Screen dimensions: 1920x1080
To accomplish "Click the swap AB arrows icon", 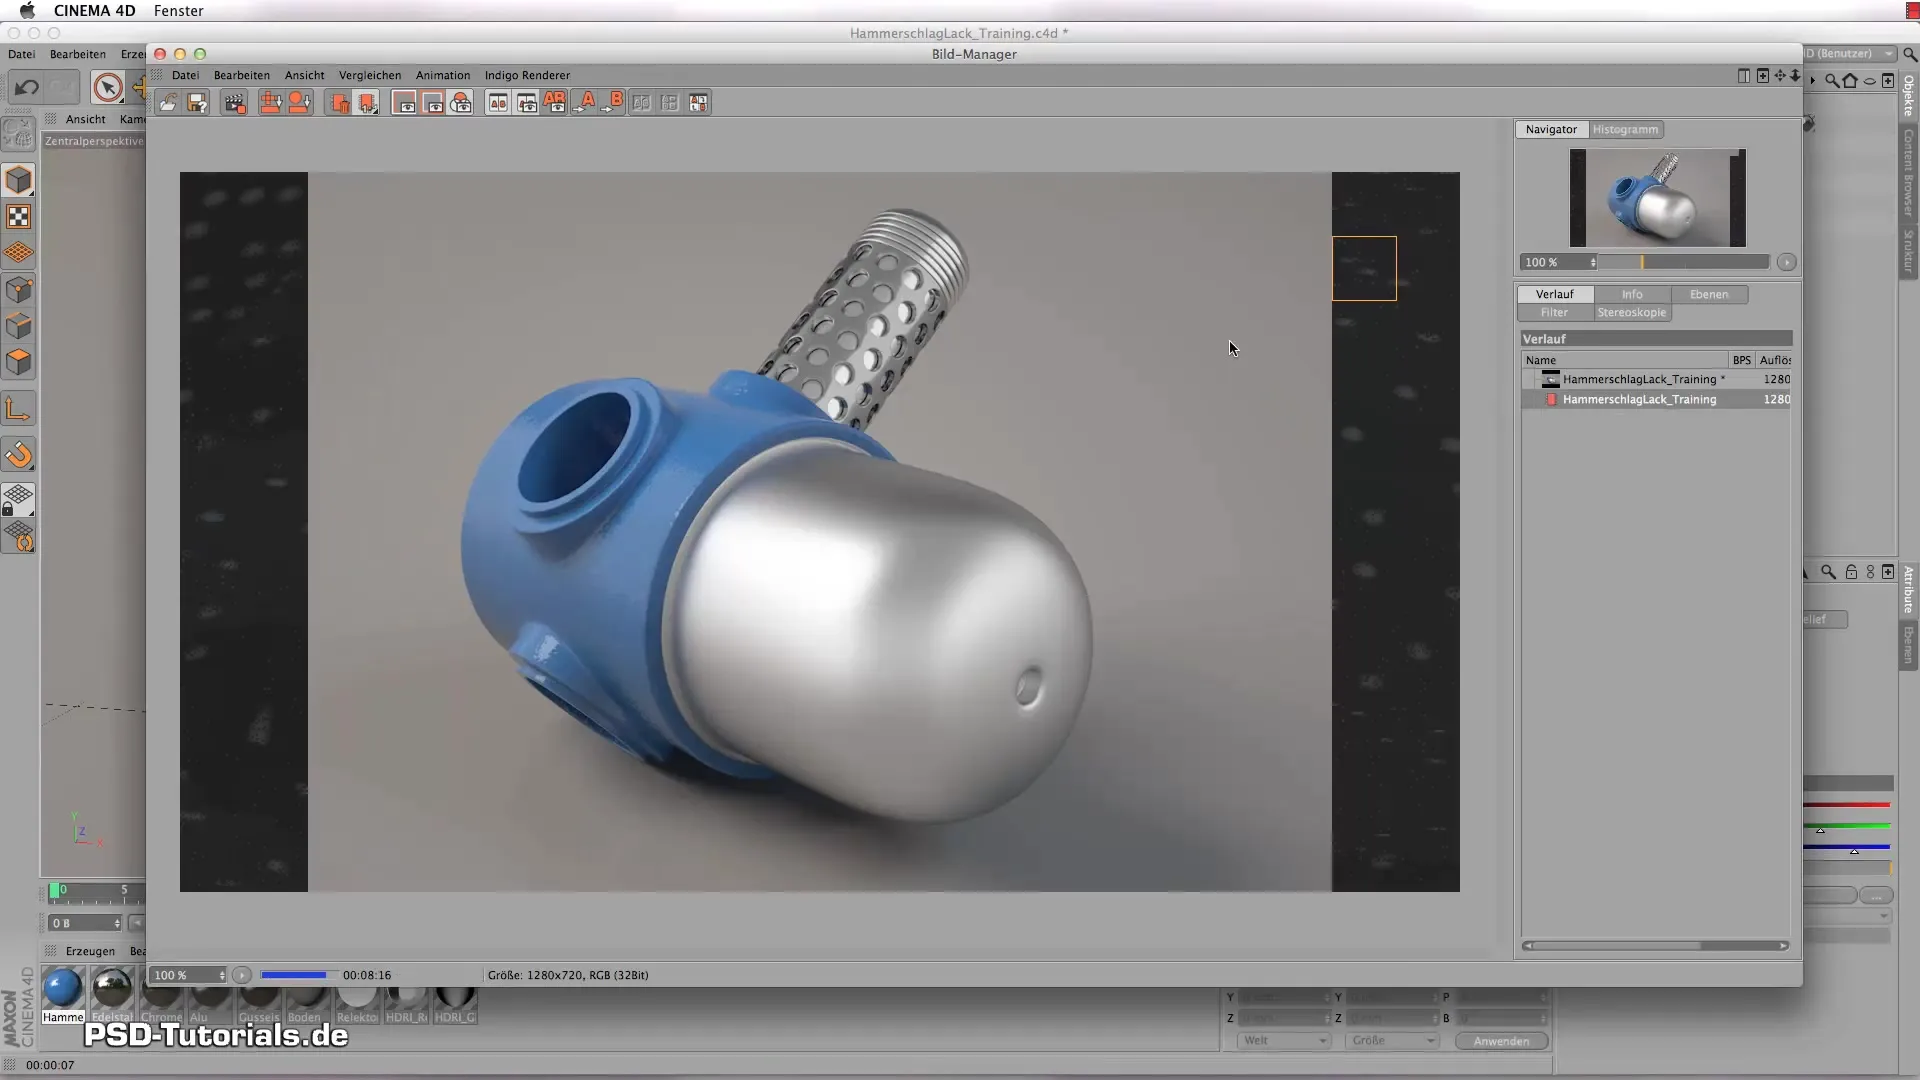I will tap(699, 103).
